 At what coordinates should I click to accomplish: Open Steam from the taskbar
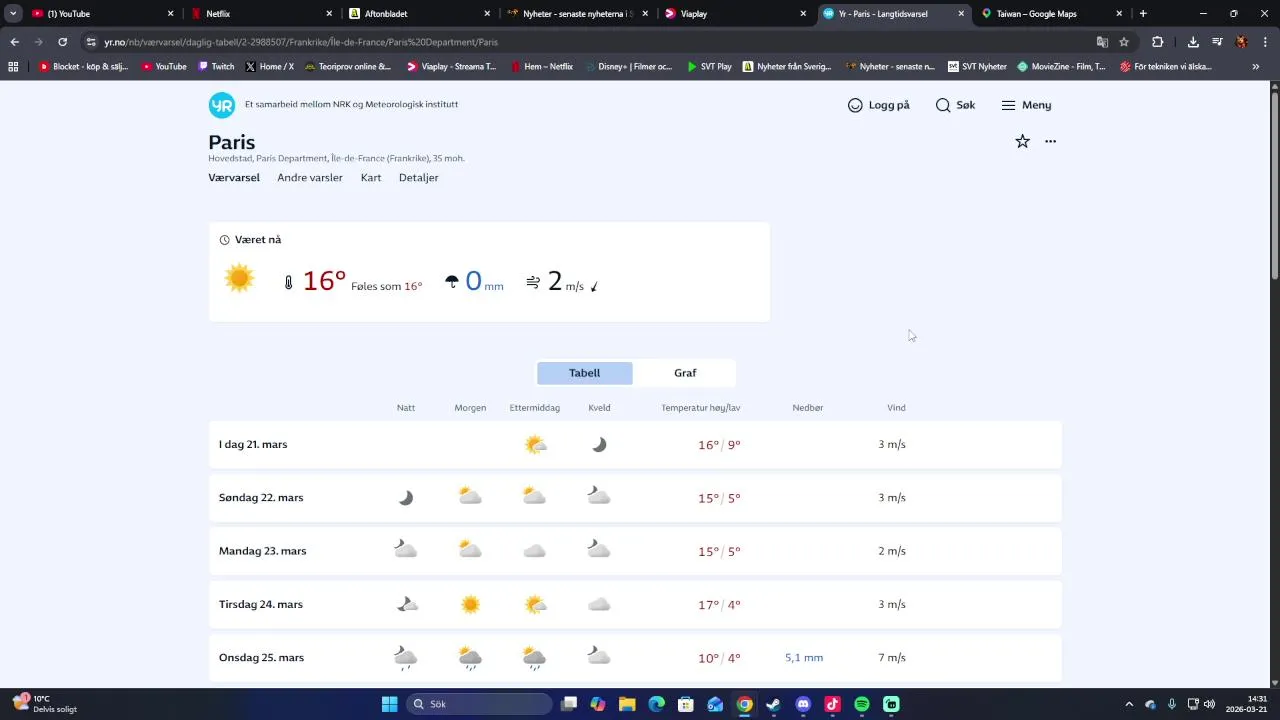tap(773, 704)
